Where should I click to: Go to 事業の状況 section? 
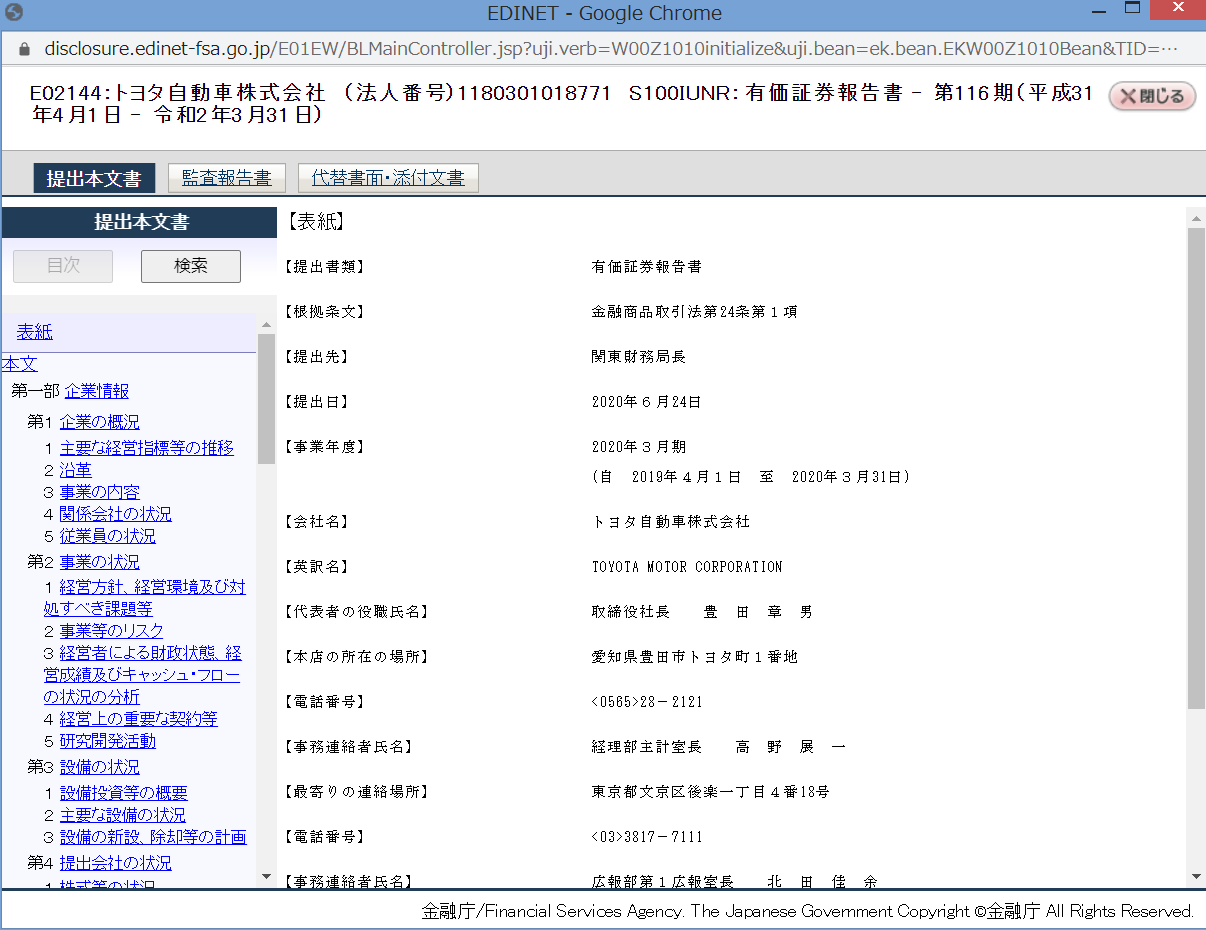click(x=100, y=562)
